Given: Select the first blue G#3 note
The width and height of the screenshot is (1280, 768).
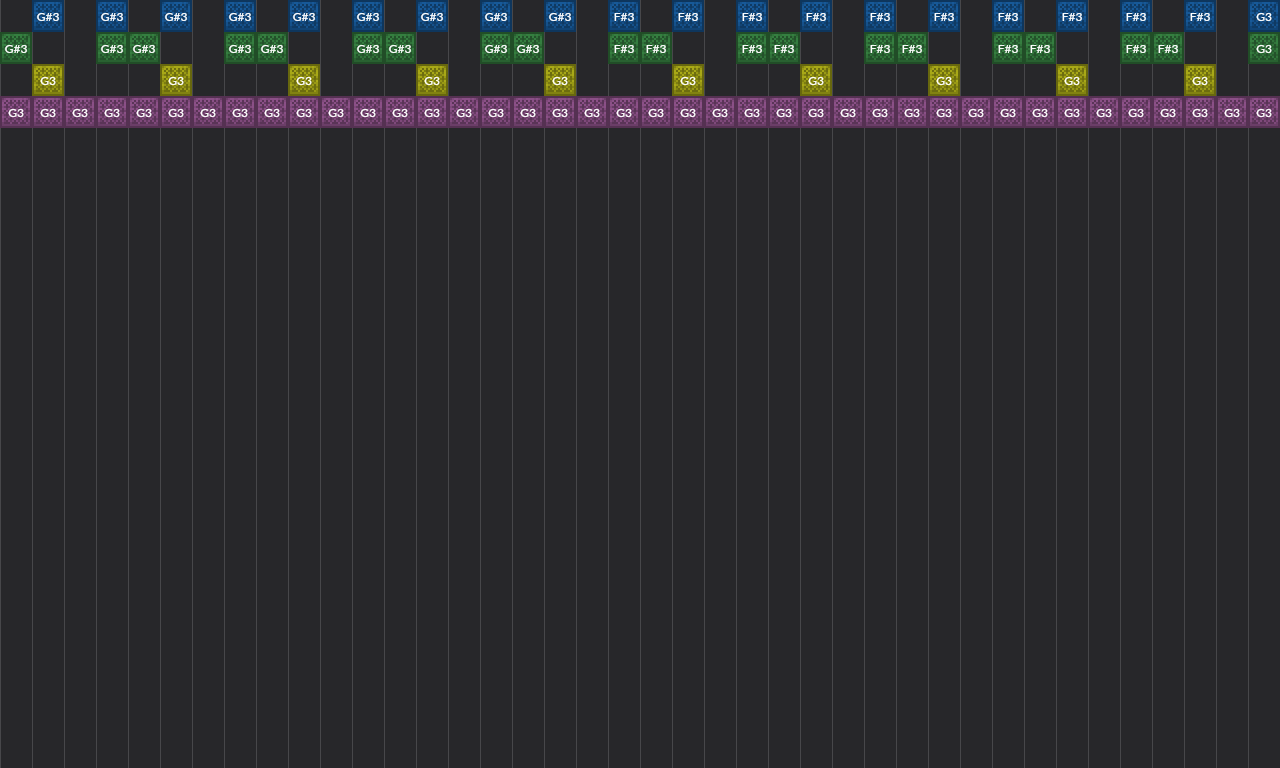Looking at the screenshot, I should click(48, 16).
